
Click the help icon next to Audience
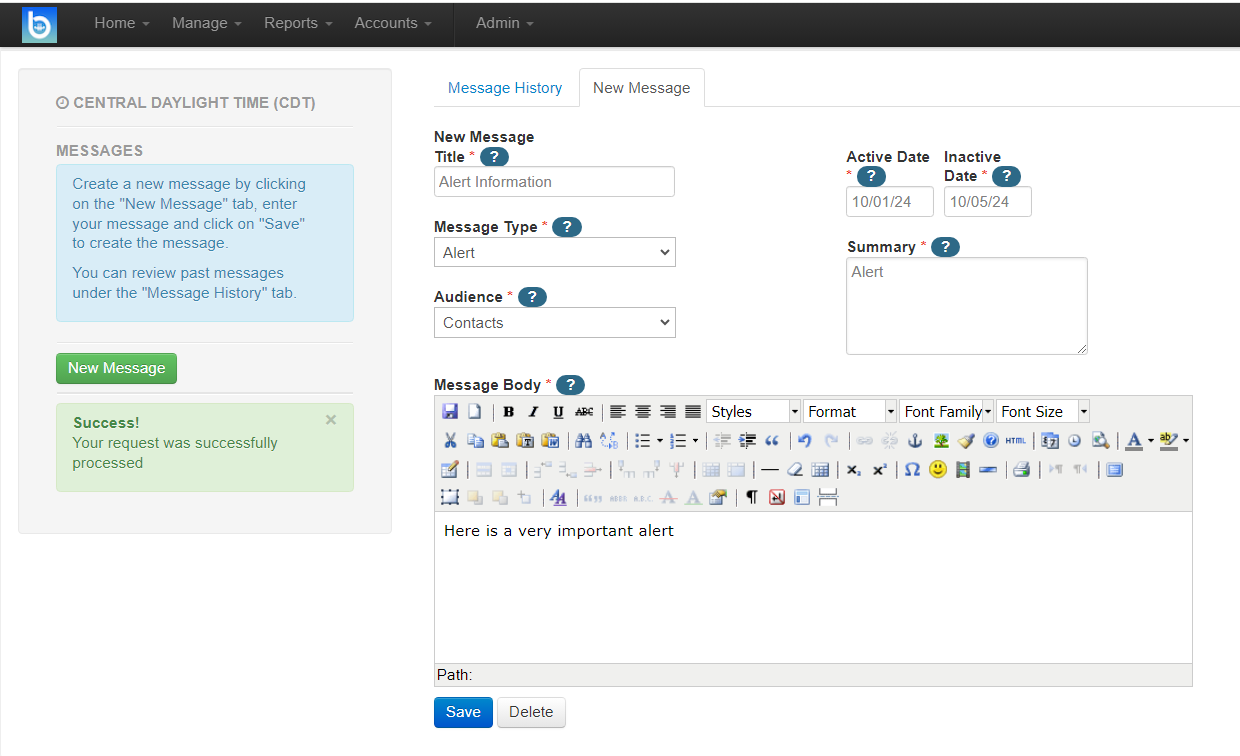532,297
